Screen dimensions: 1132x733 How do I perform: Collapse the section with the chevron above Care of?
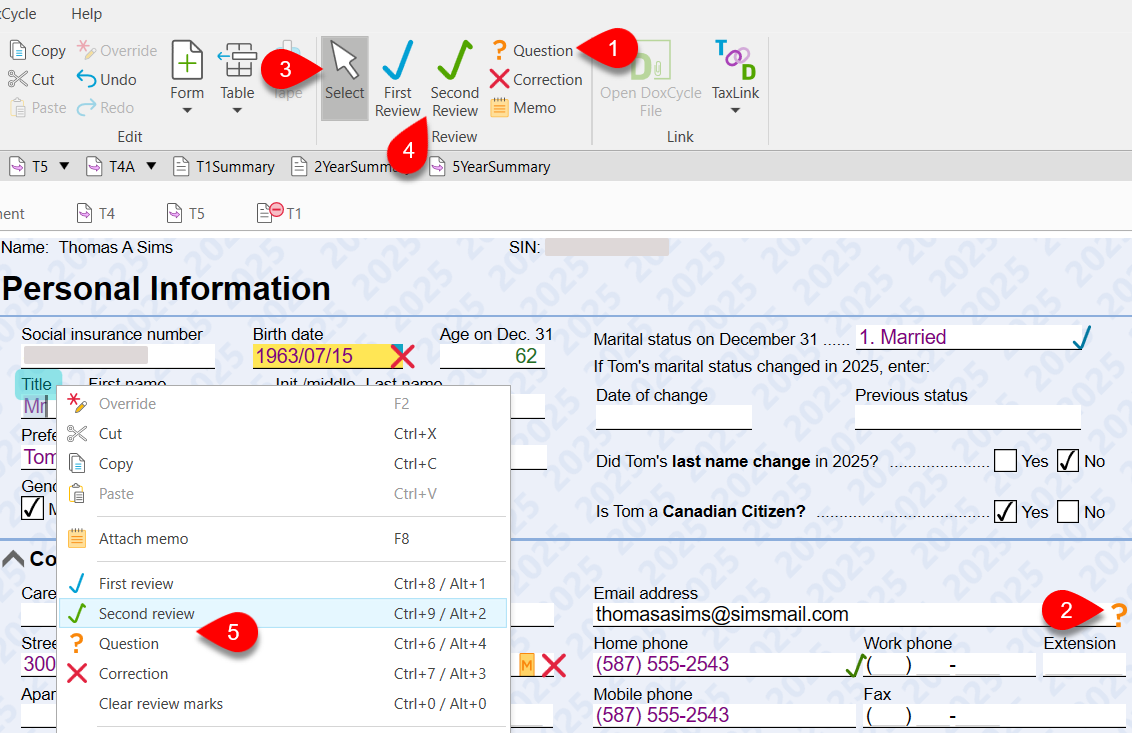pos(13,559)
